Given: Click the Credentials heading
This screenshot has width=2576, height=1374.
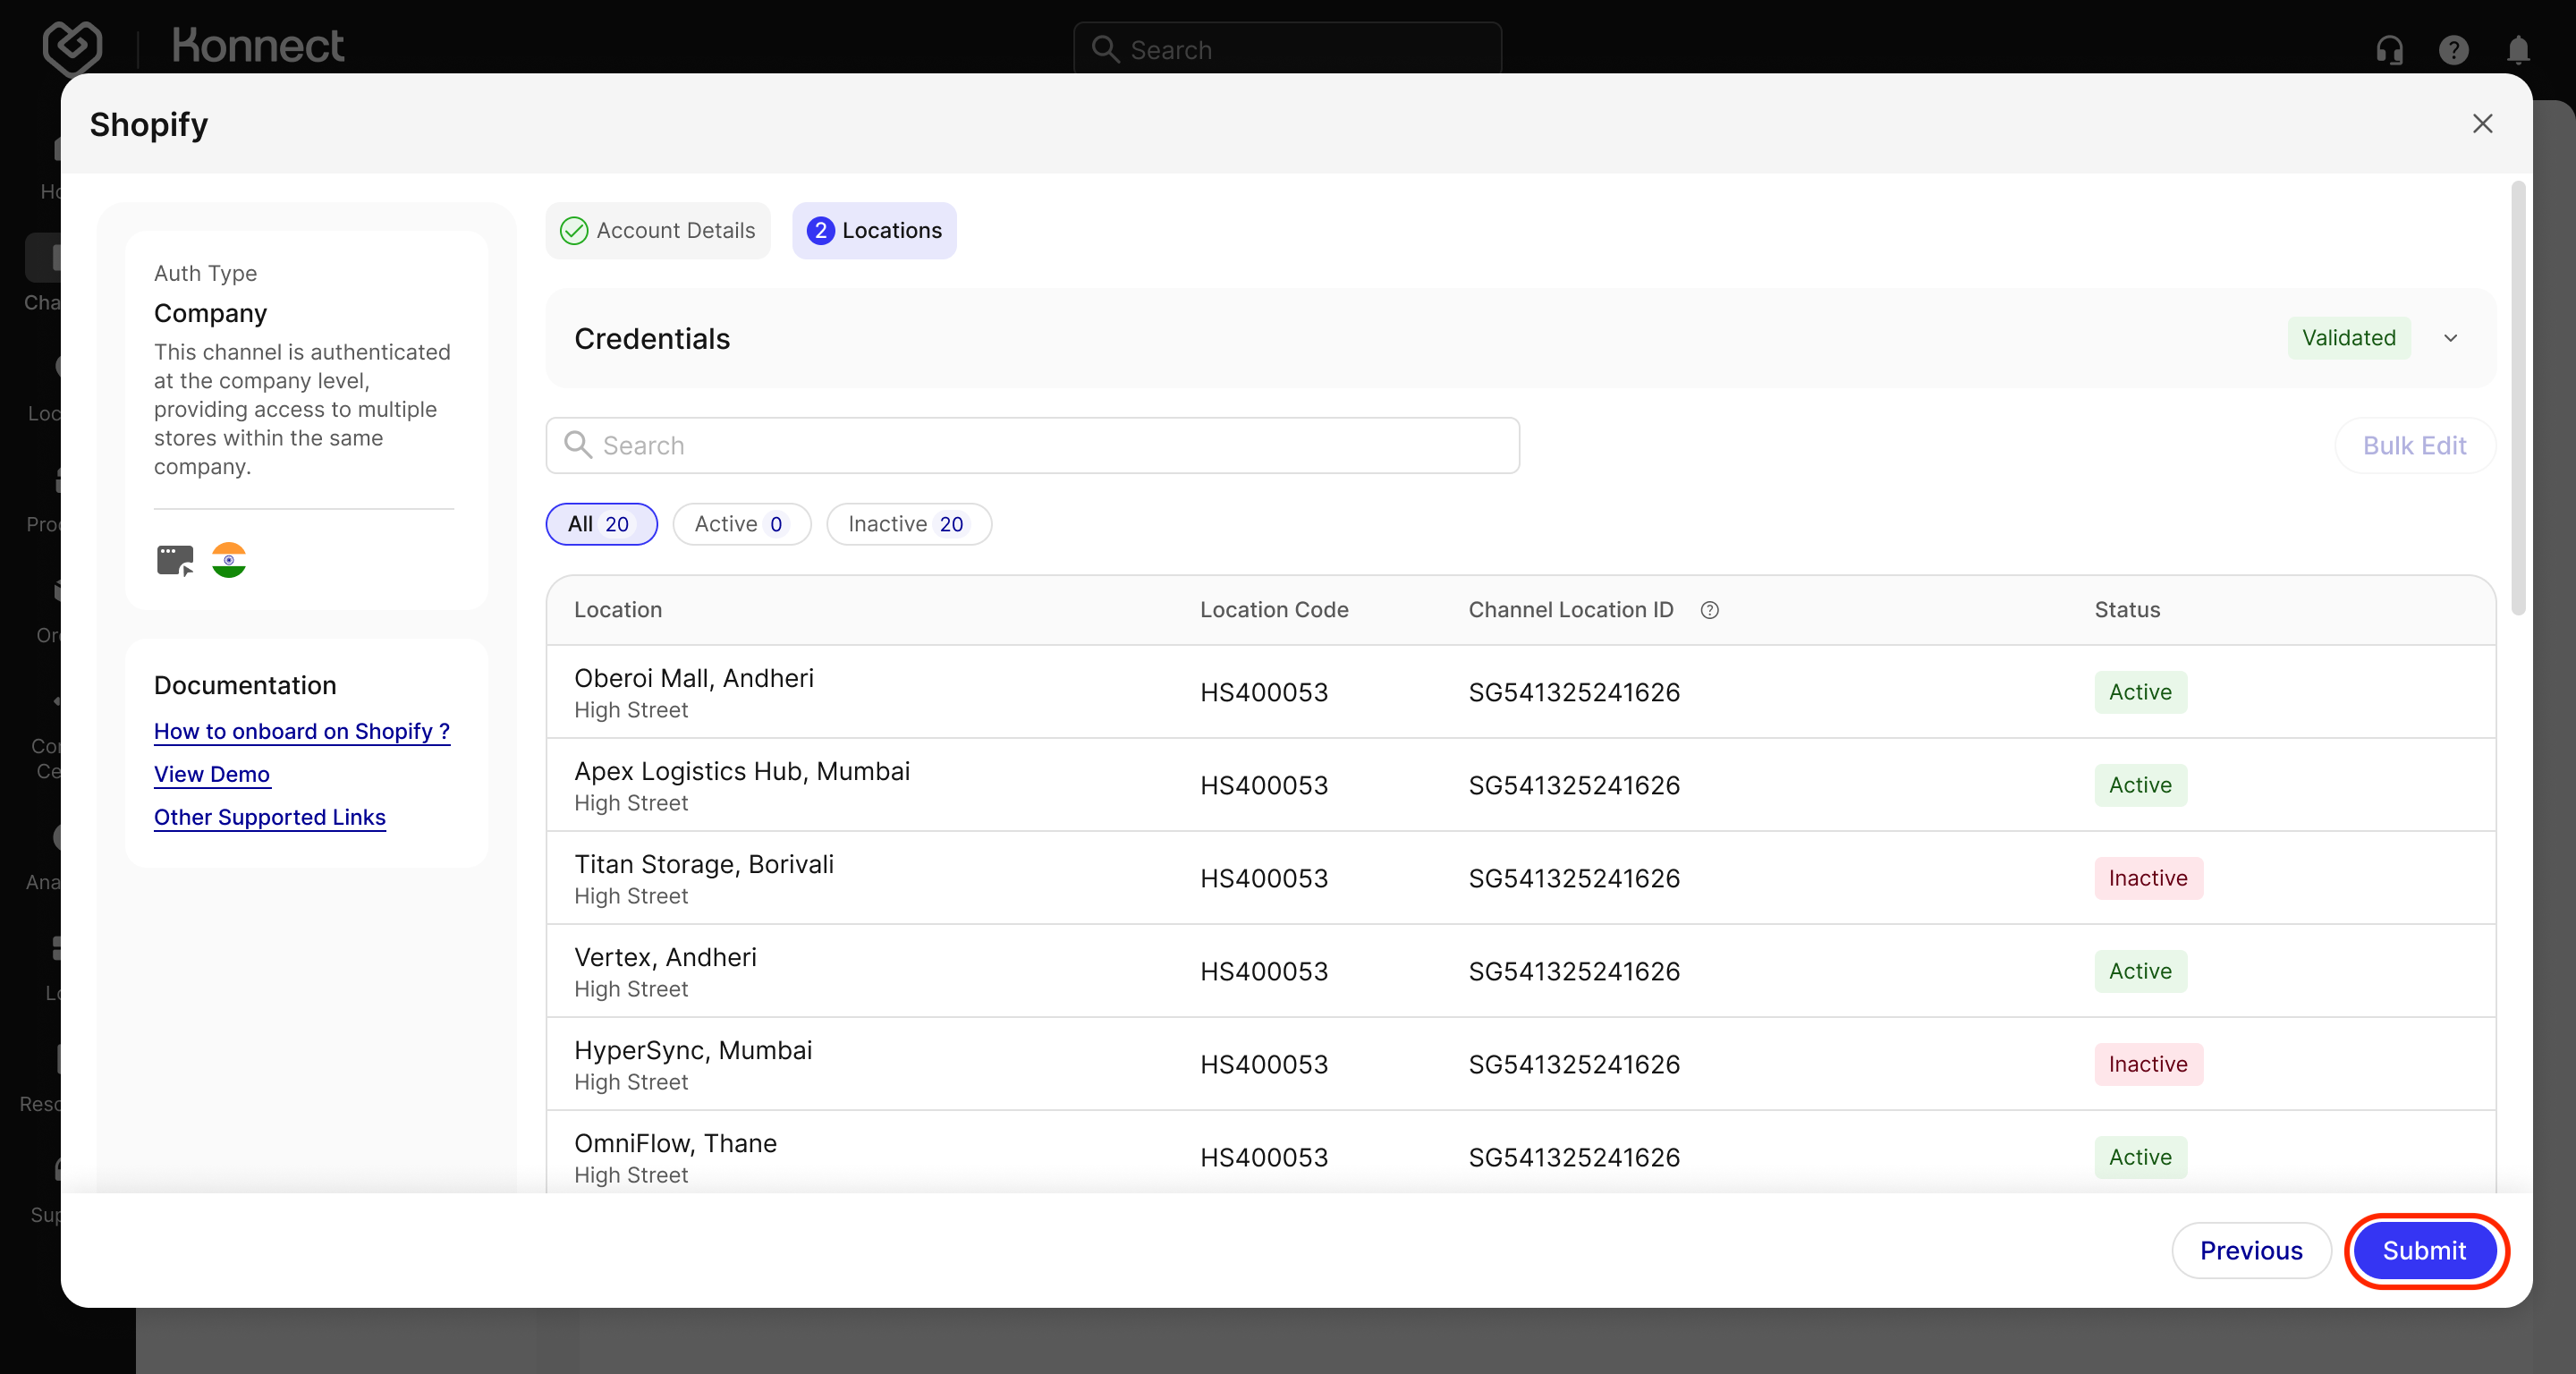Looking at the screenshot, I should pyautogui.click(x=652, y=339).
